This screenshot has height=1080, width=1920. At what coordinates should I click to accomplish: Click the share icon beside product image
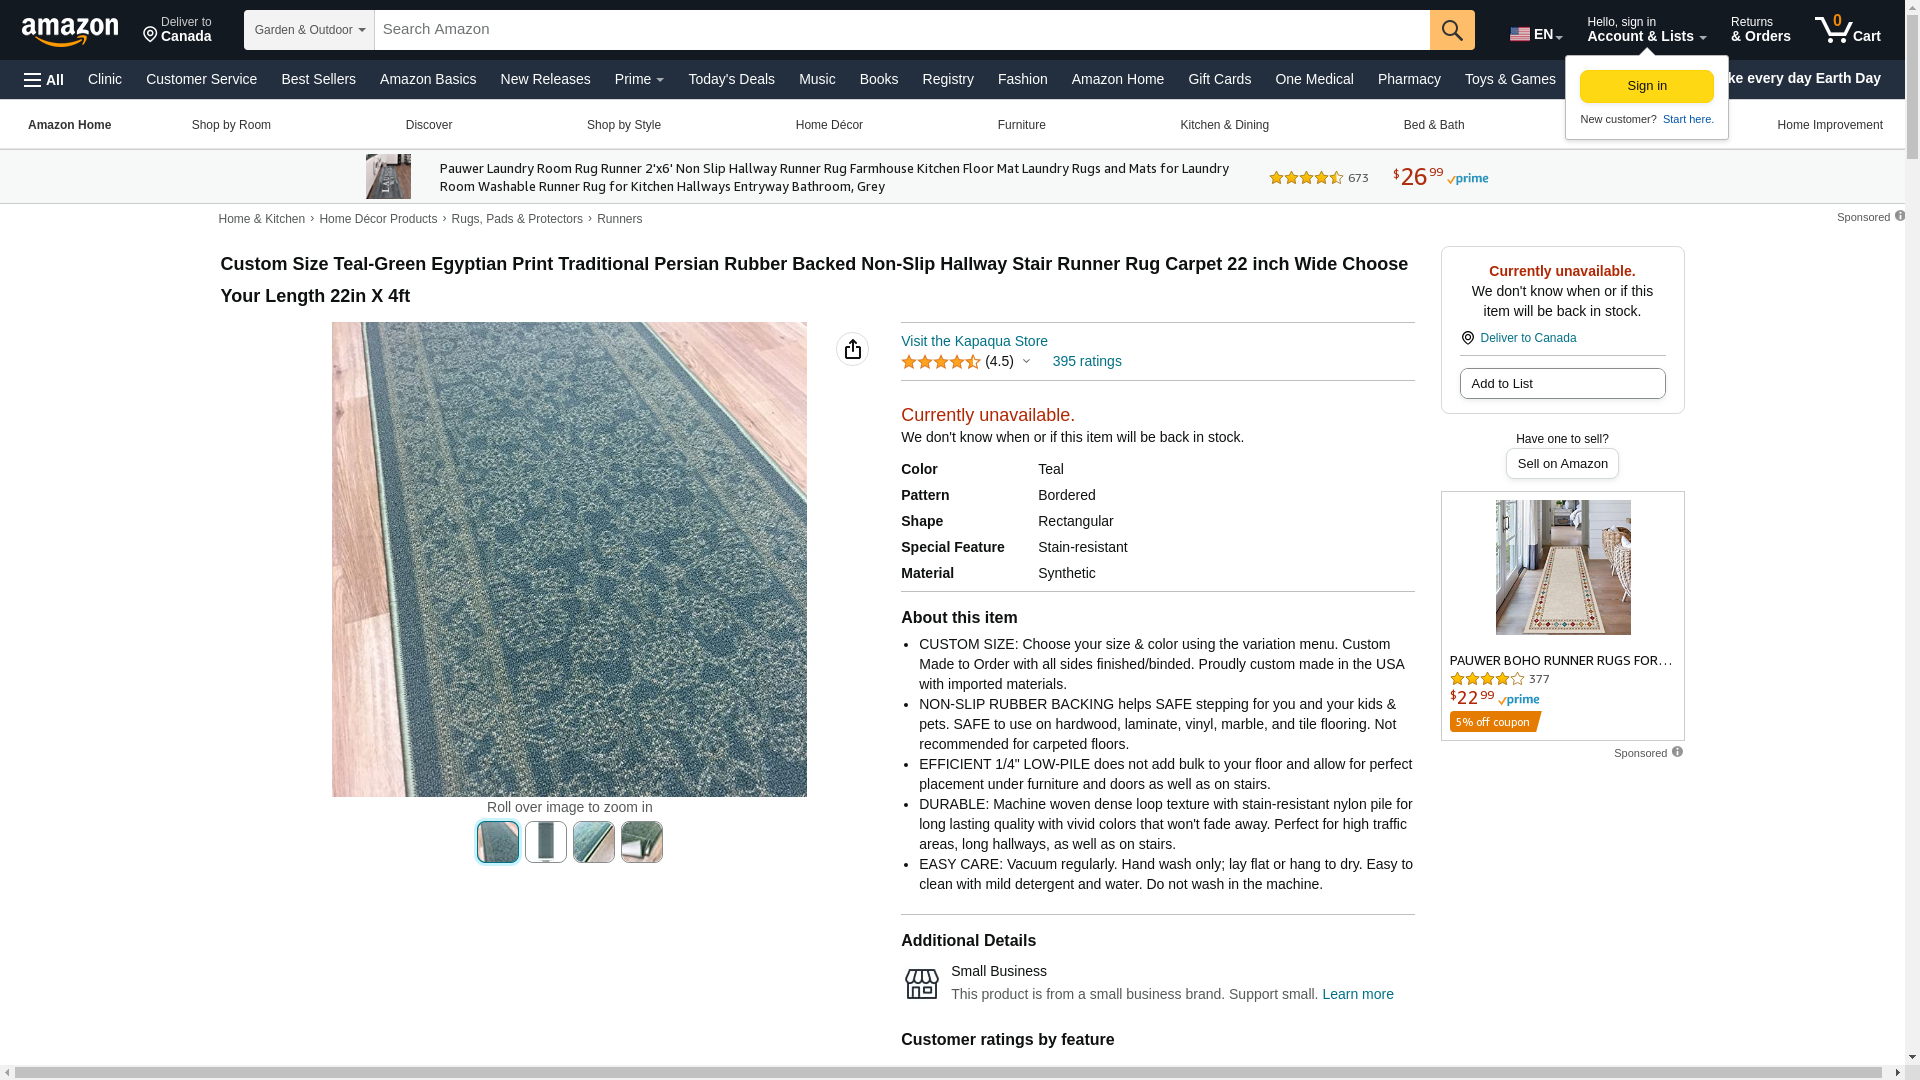pos(852,349)
